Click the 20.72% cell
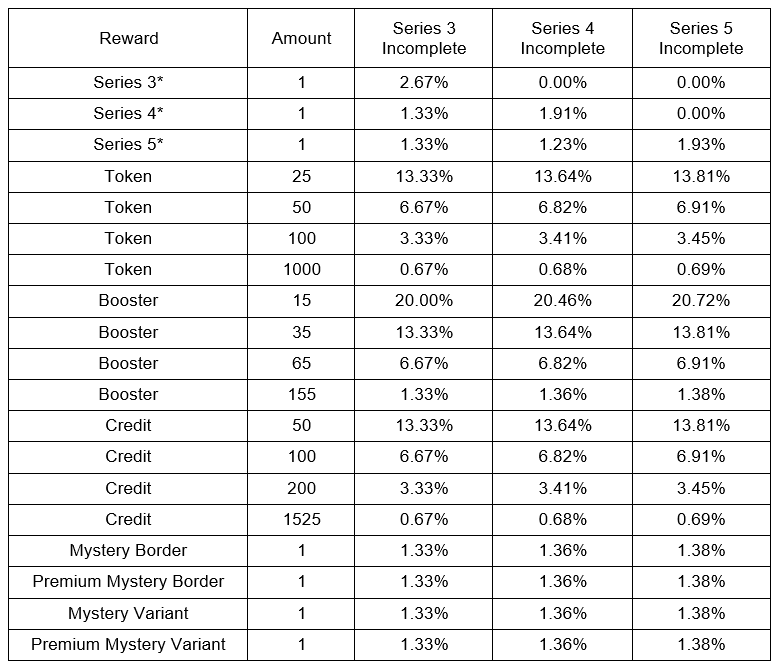This screenshot has height=667, width=775. coord(700,300)
